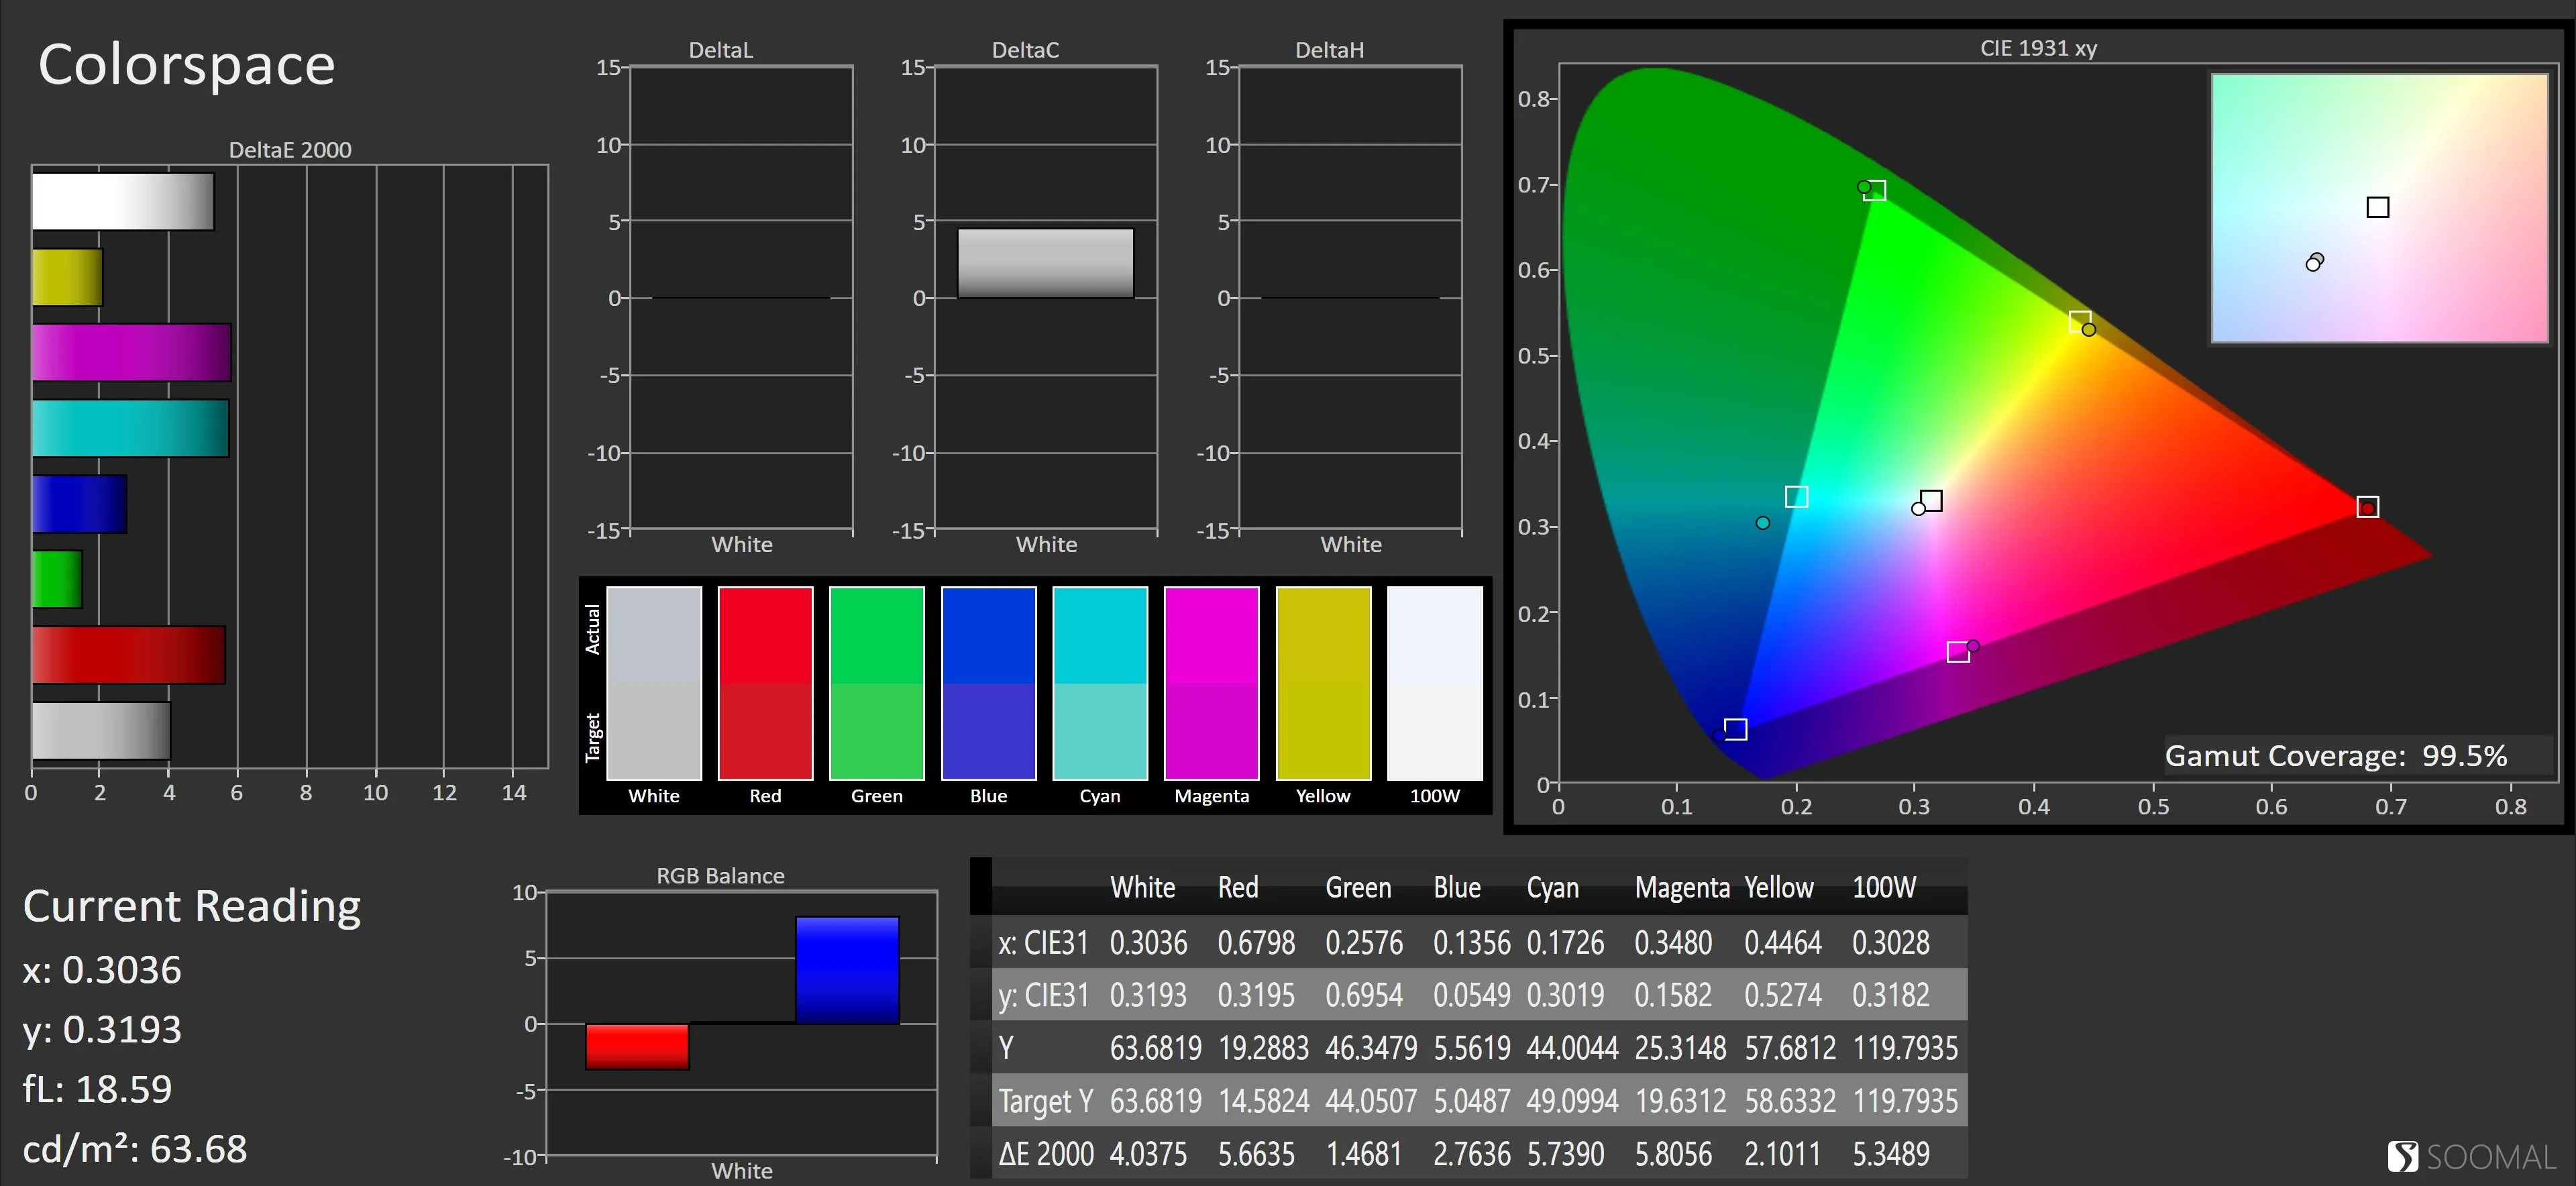Click the Red column header in table
2576x1186 pixels.
(1238, 887)
